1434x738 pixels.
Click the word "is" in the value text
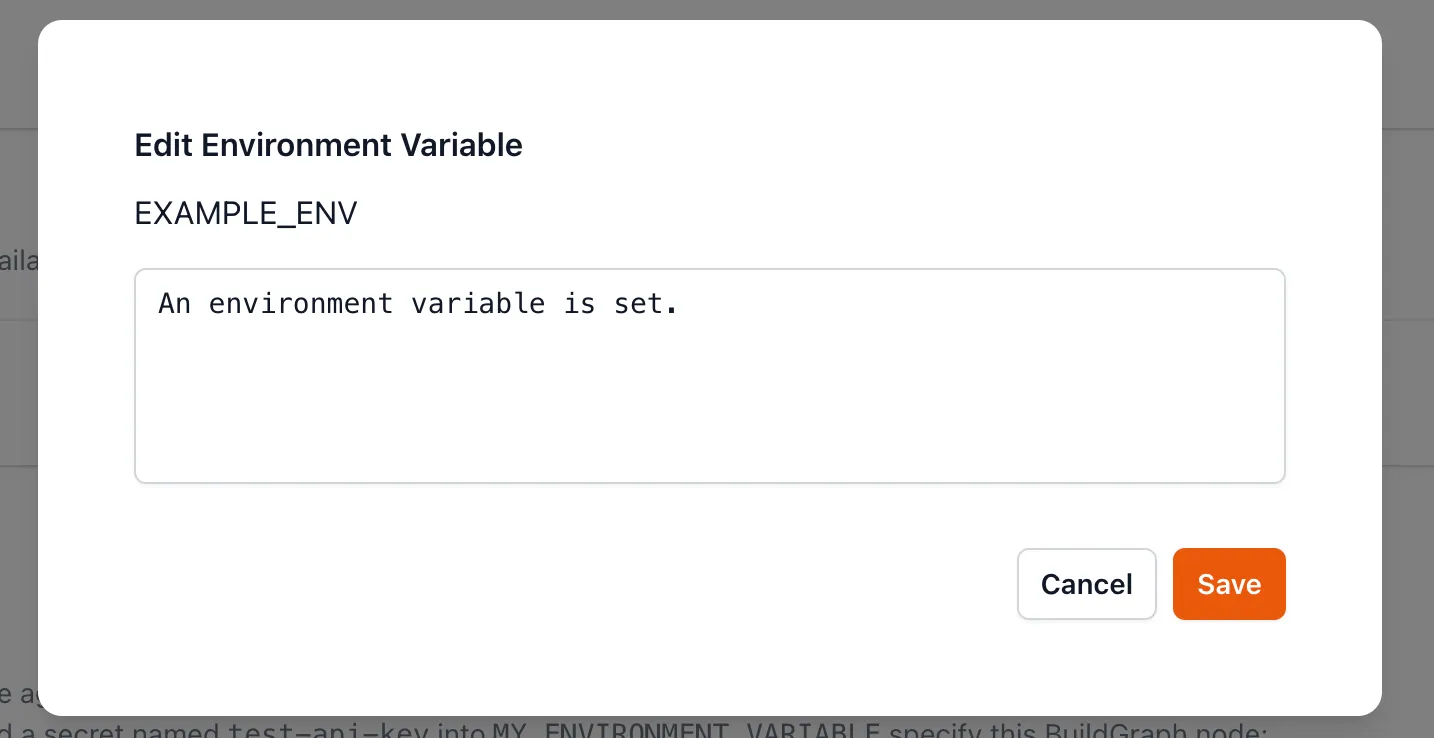tap(579, 304)
